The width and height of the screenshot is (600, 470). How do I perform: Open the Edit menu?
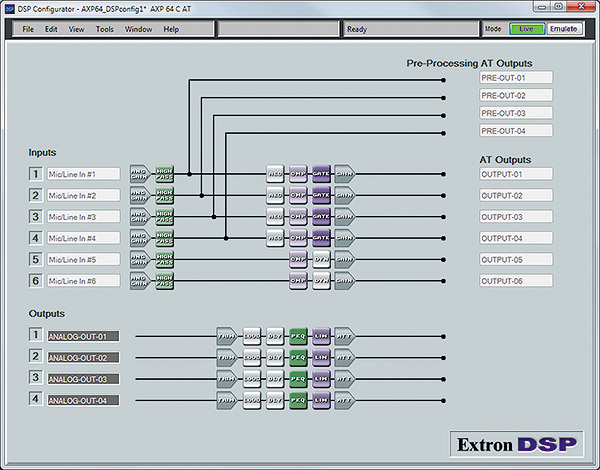(x=51, y=29)
